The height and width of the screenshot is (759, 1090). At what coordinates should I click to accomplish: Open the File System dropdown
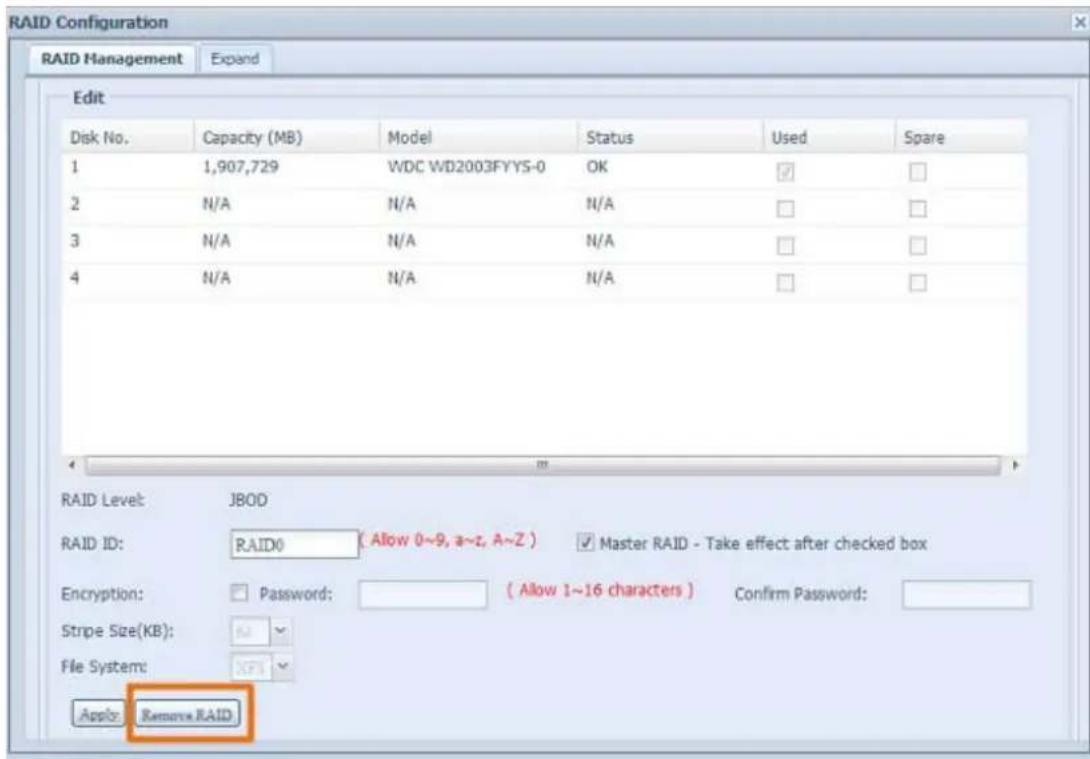point(280,665)
